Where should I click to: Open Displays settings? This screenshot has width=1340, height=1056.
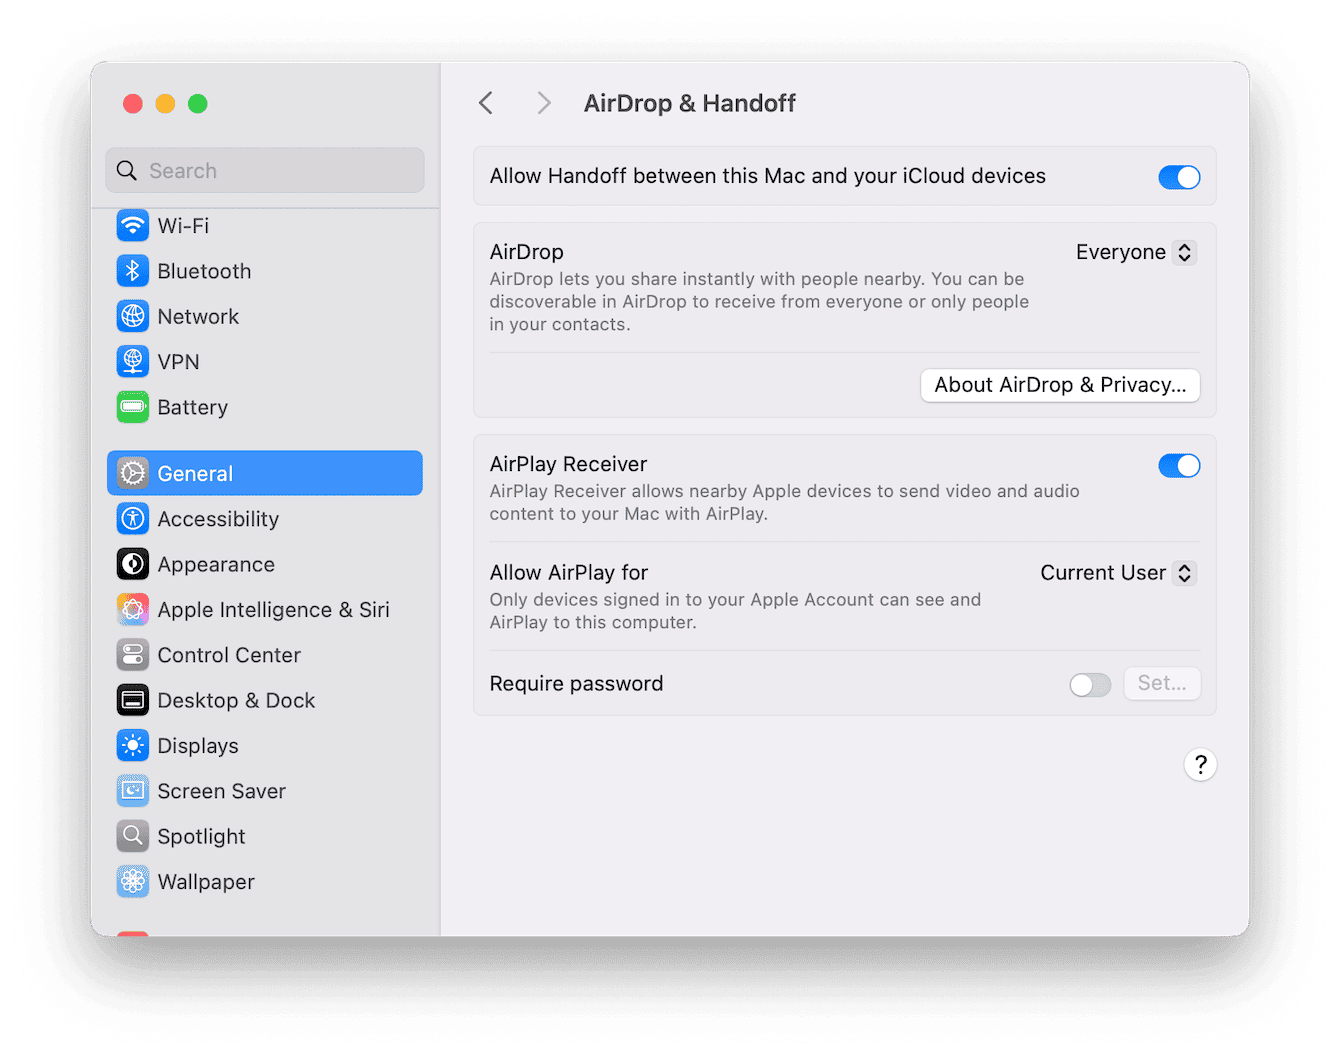pyautogui.click(x=133, y=745)
